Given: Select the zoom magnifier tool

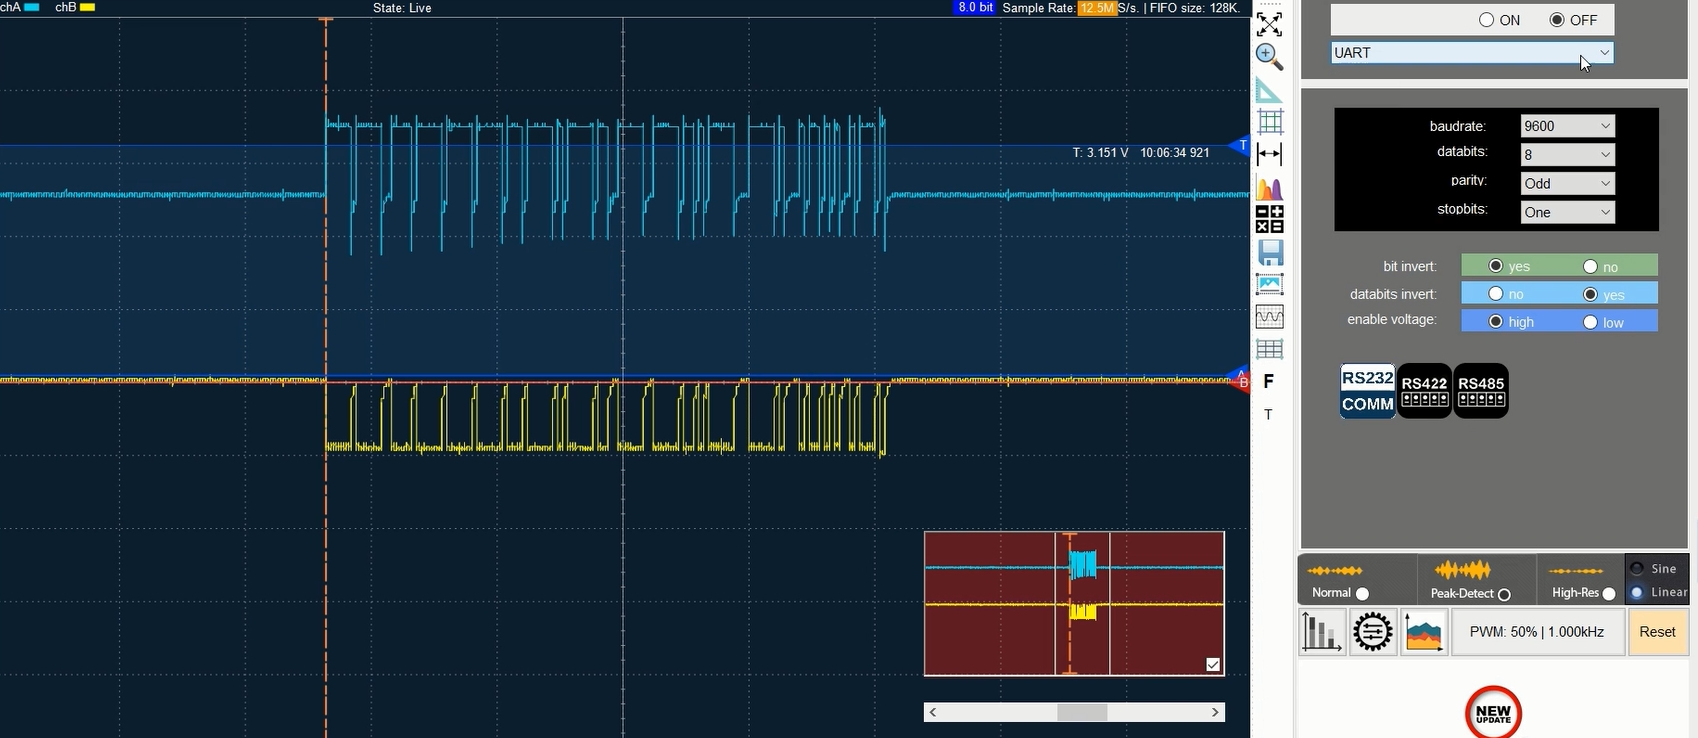Looking at the screenshot, I should click(x=1269, y=57).
